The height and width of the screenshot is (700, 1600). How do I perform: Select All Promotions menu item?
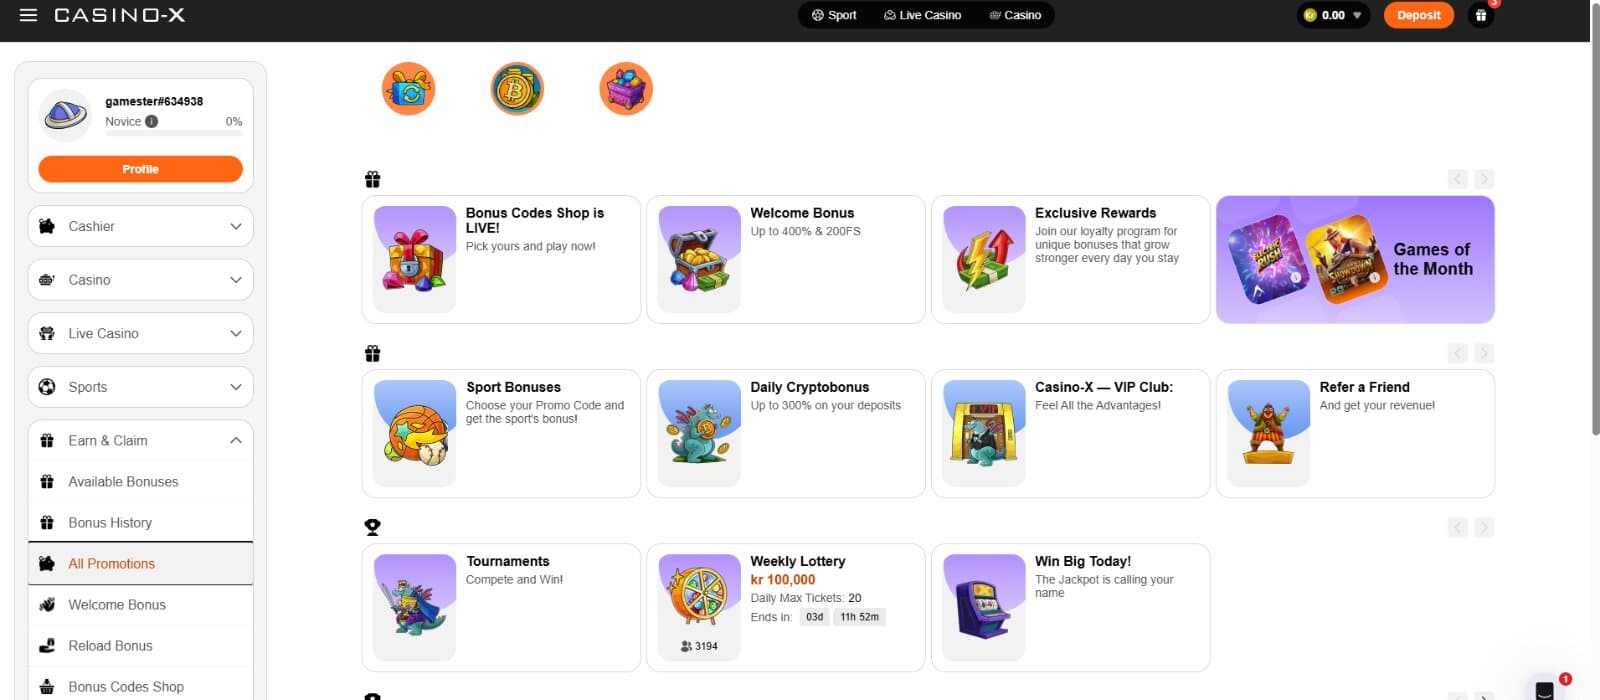(x=140, y=564)
